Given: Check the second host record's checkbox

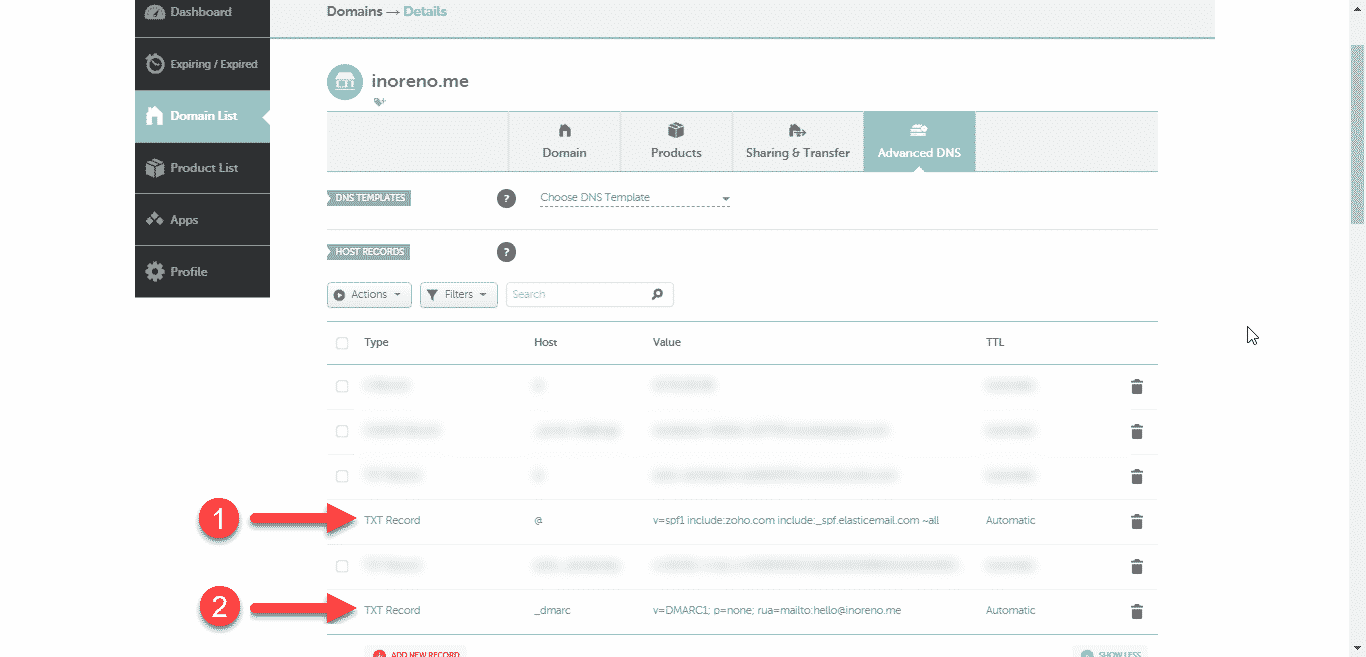Looking at the screenshot, I should coord(342,431).
